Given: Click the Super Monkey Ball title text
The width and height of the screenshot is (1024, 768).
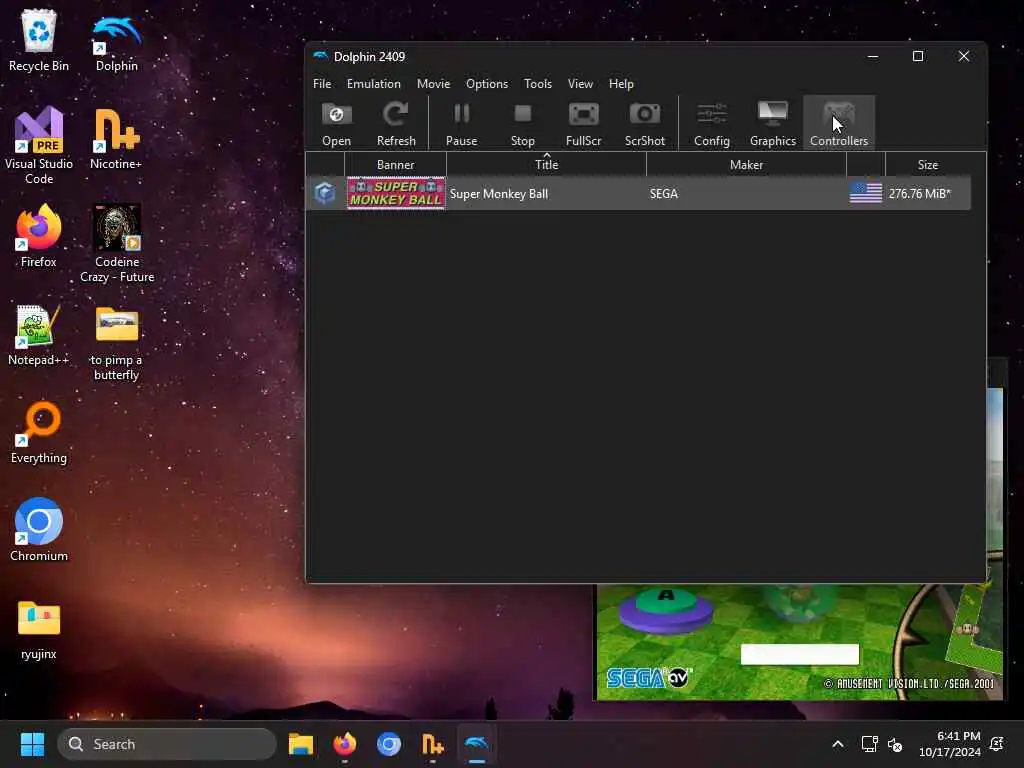Looking at the screenshot, I should [x=498, y=194].
